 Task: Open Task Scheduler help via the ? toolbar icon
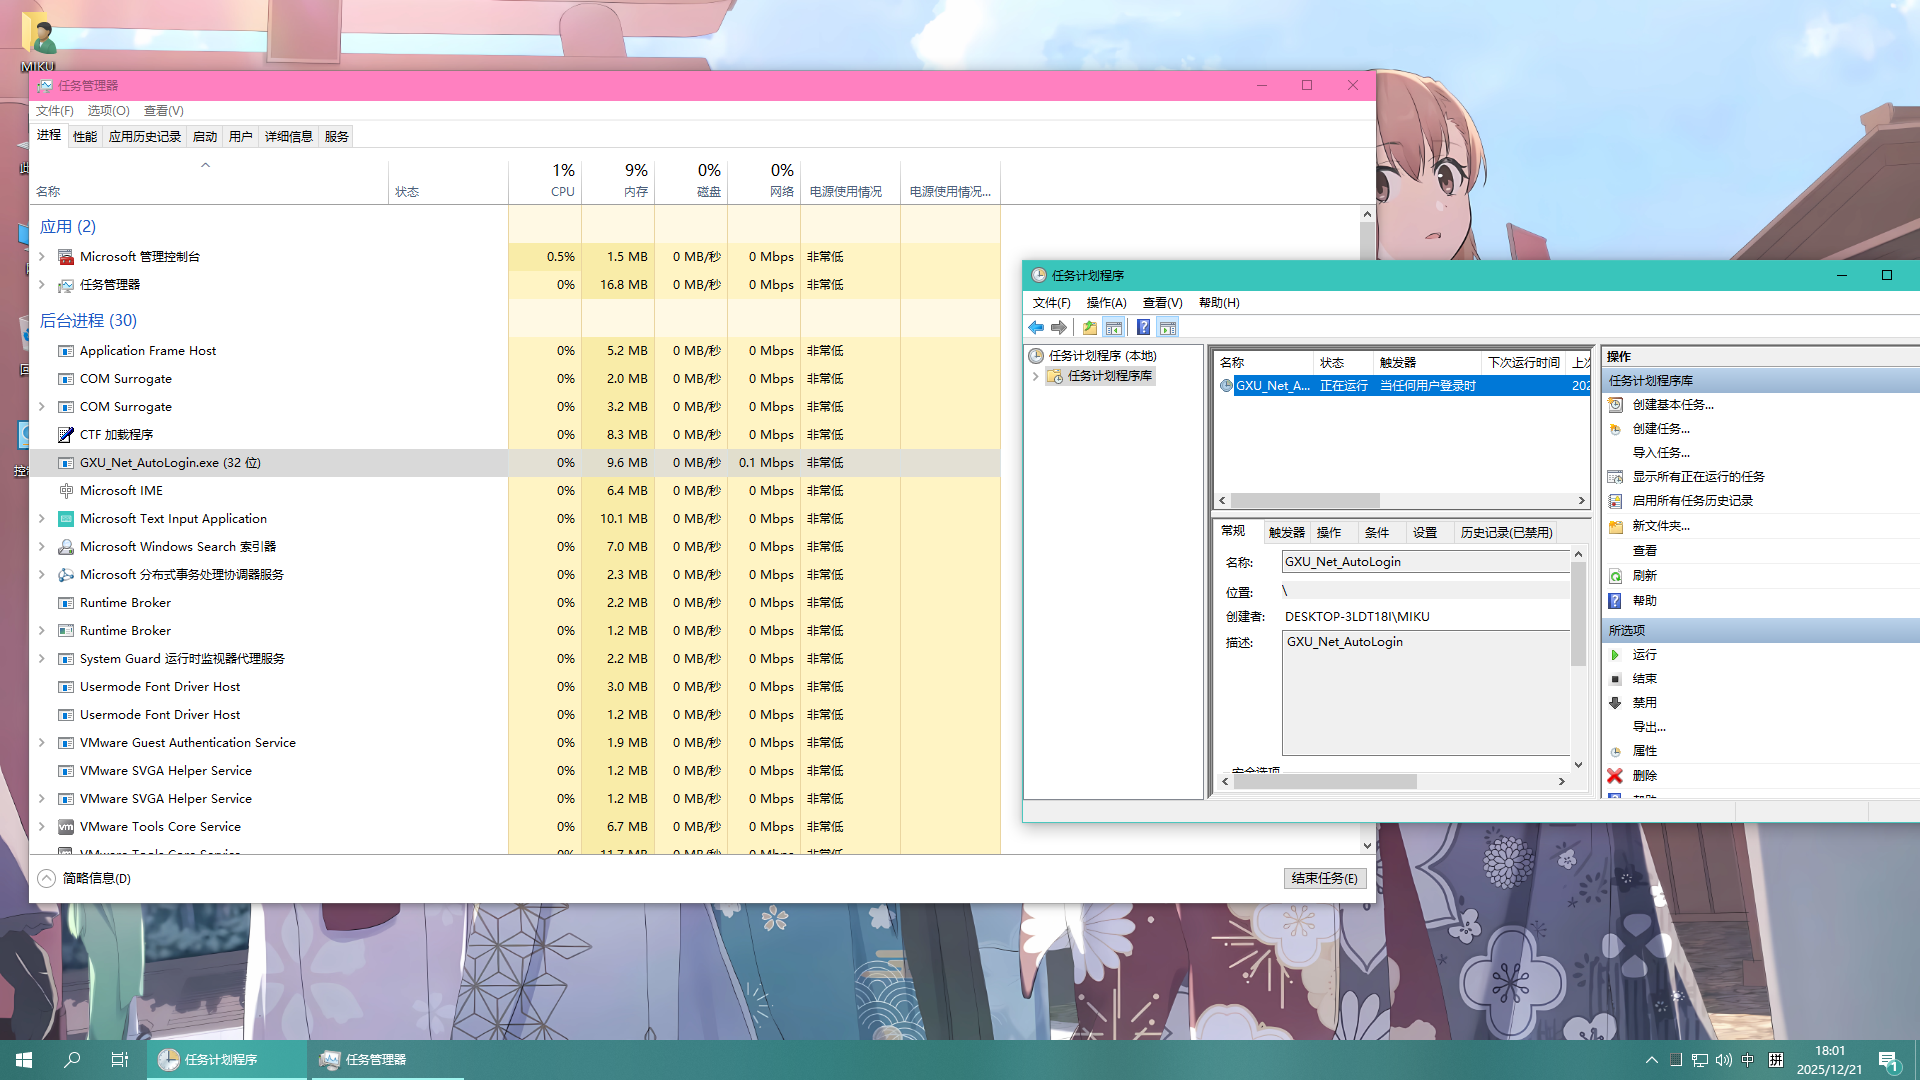pyautogui.click(x=1143, y=327)
